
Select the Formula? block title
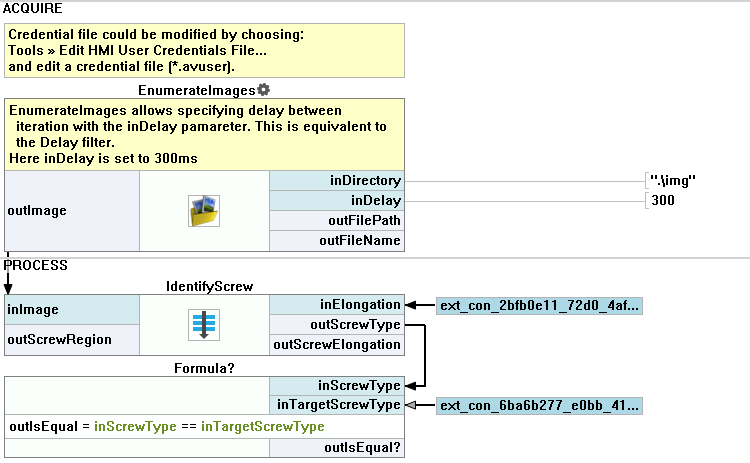[x=204, y=368]
